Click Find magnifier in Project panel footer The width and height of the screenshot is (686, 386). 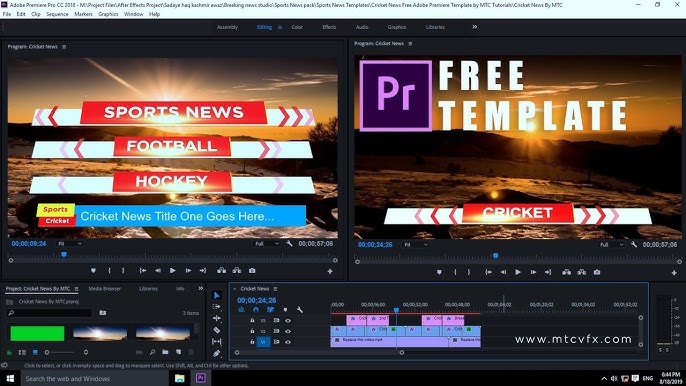(152, 352)
